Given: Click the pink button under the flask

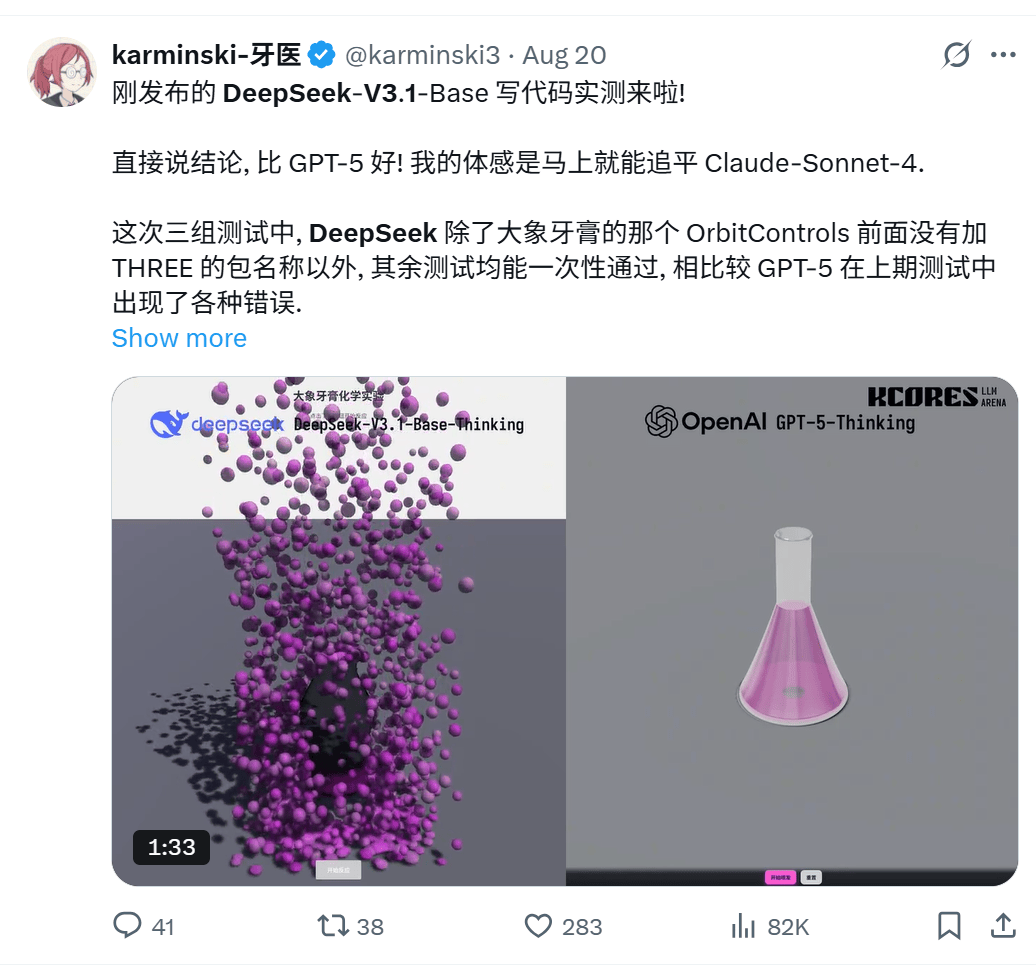Looking at the screenshot, I should [x=781, y=878].
